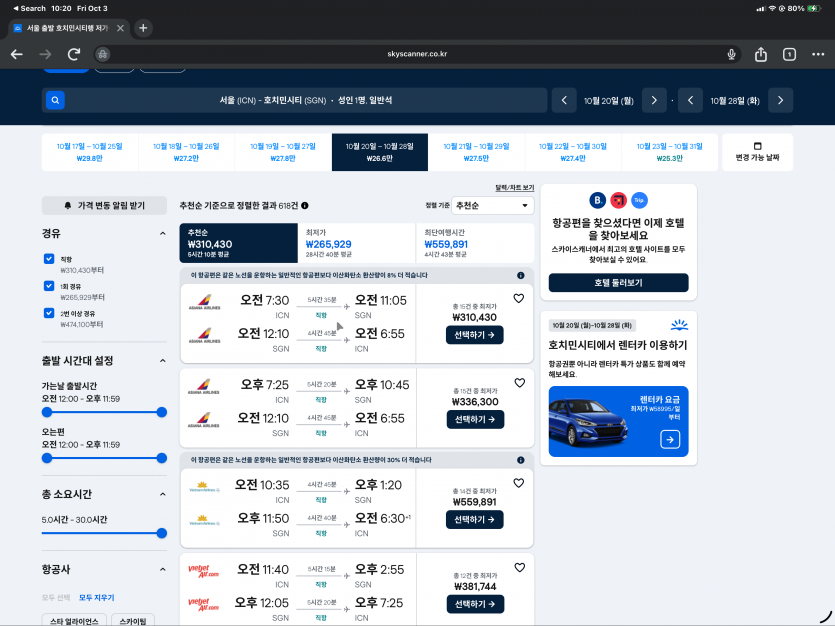835x626 pixels.
Task: Save the ₩310,430 Asiana flight with heart
Action: [x=519, y=298]
